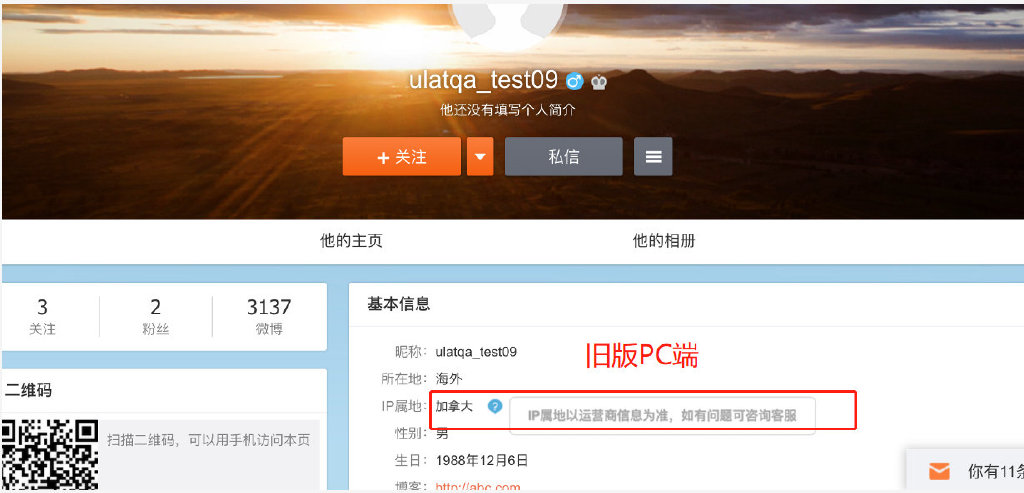
Task: Open the hamburger more-options menu
Action: (653, 157)
